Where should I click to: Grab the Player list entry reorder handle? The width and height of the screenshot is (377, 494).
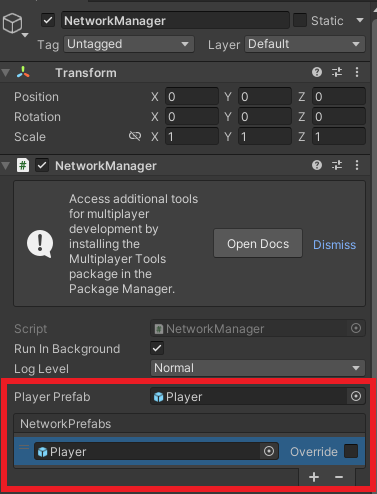coord(24,448)
